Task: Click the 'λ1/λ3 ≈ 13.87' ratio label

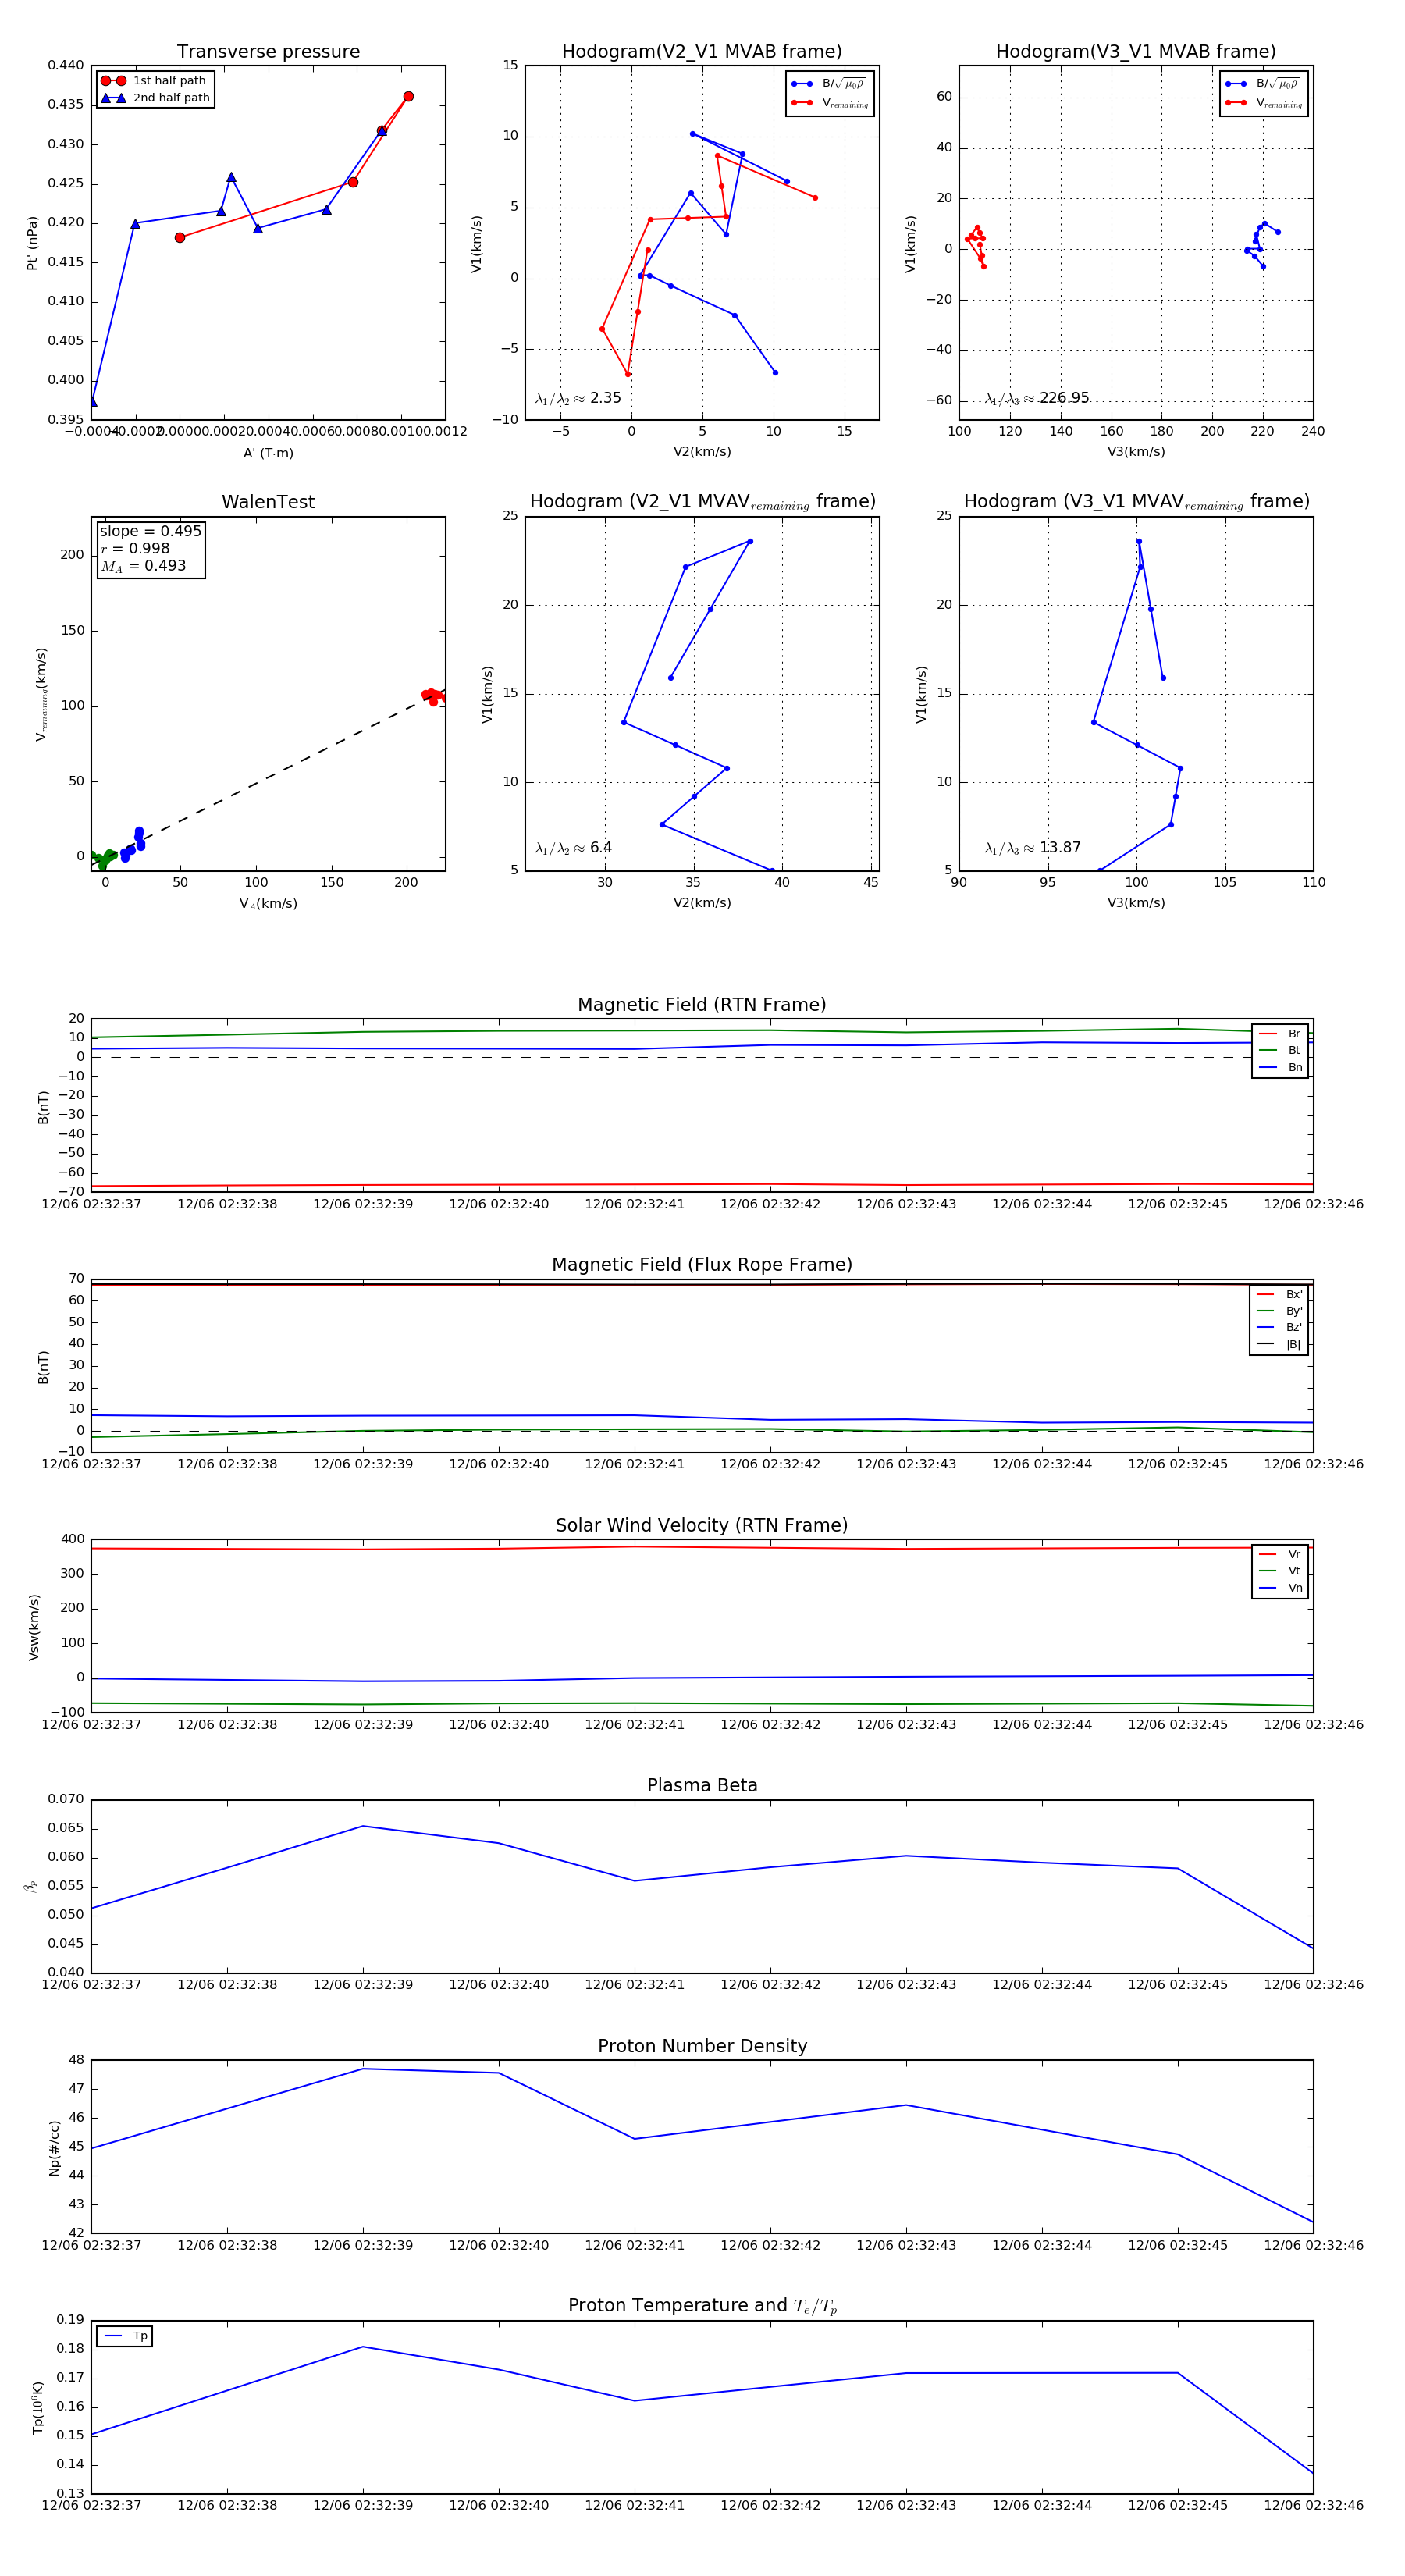Action: coord(1033,848)
